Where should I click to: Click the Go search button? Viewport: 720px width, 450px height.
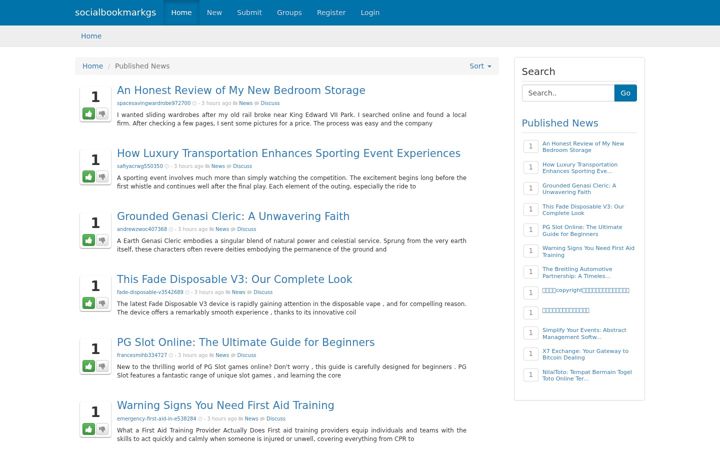point(625,93)
